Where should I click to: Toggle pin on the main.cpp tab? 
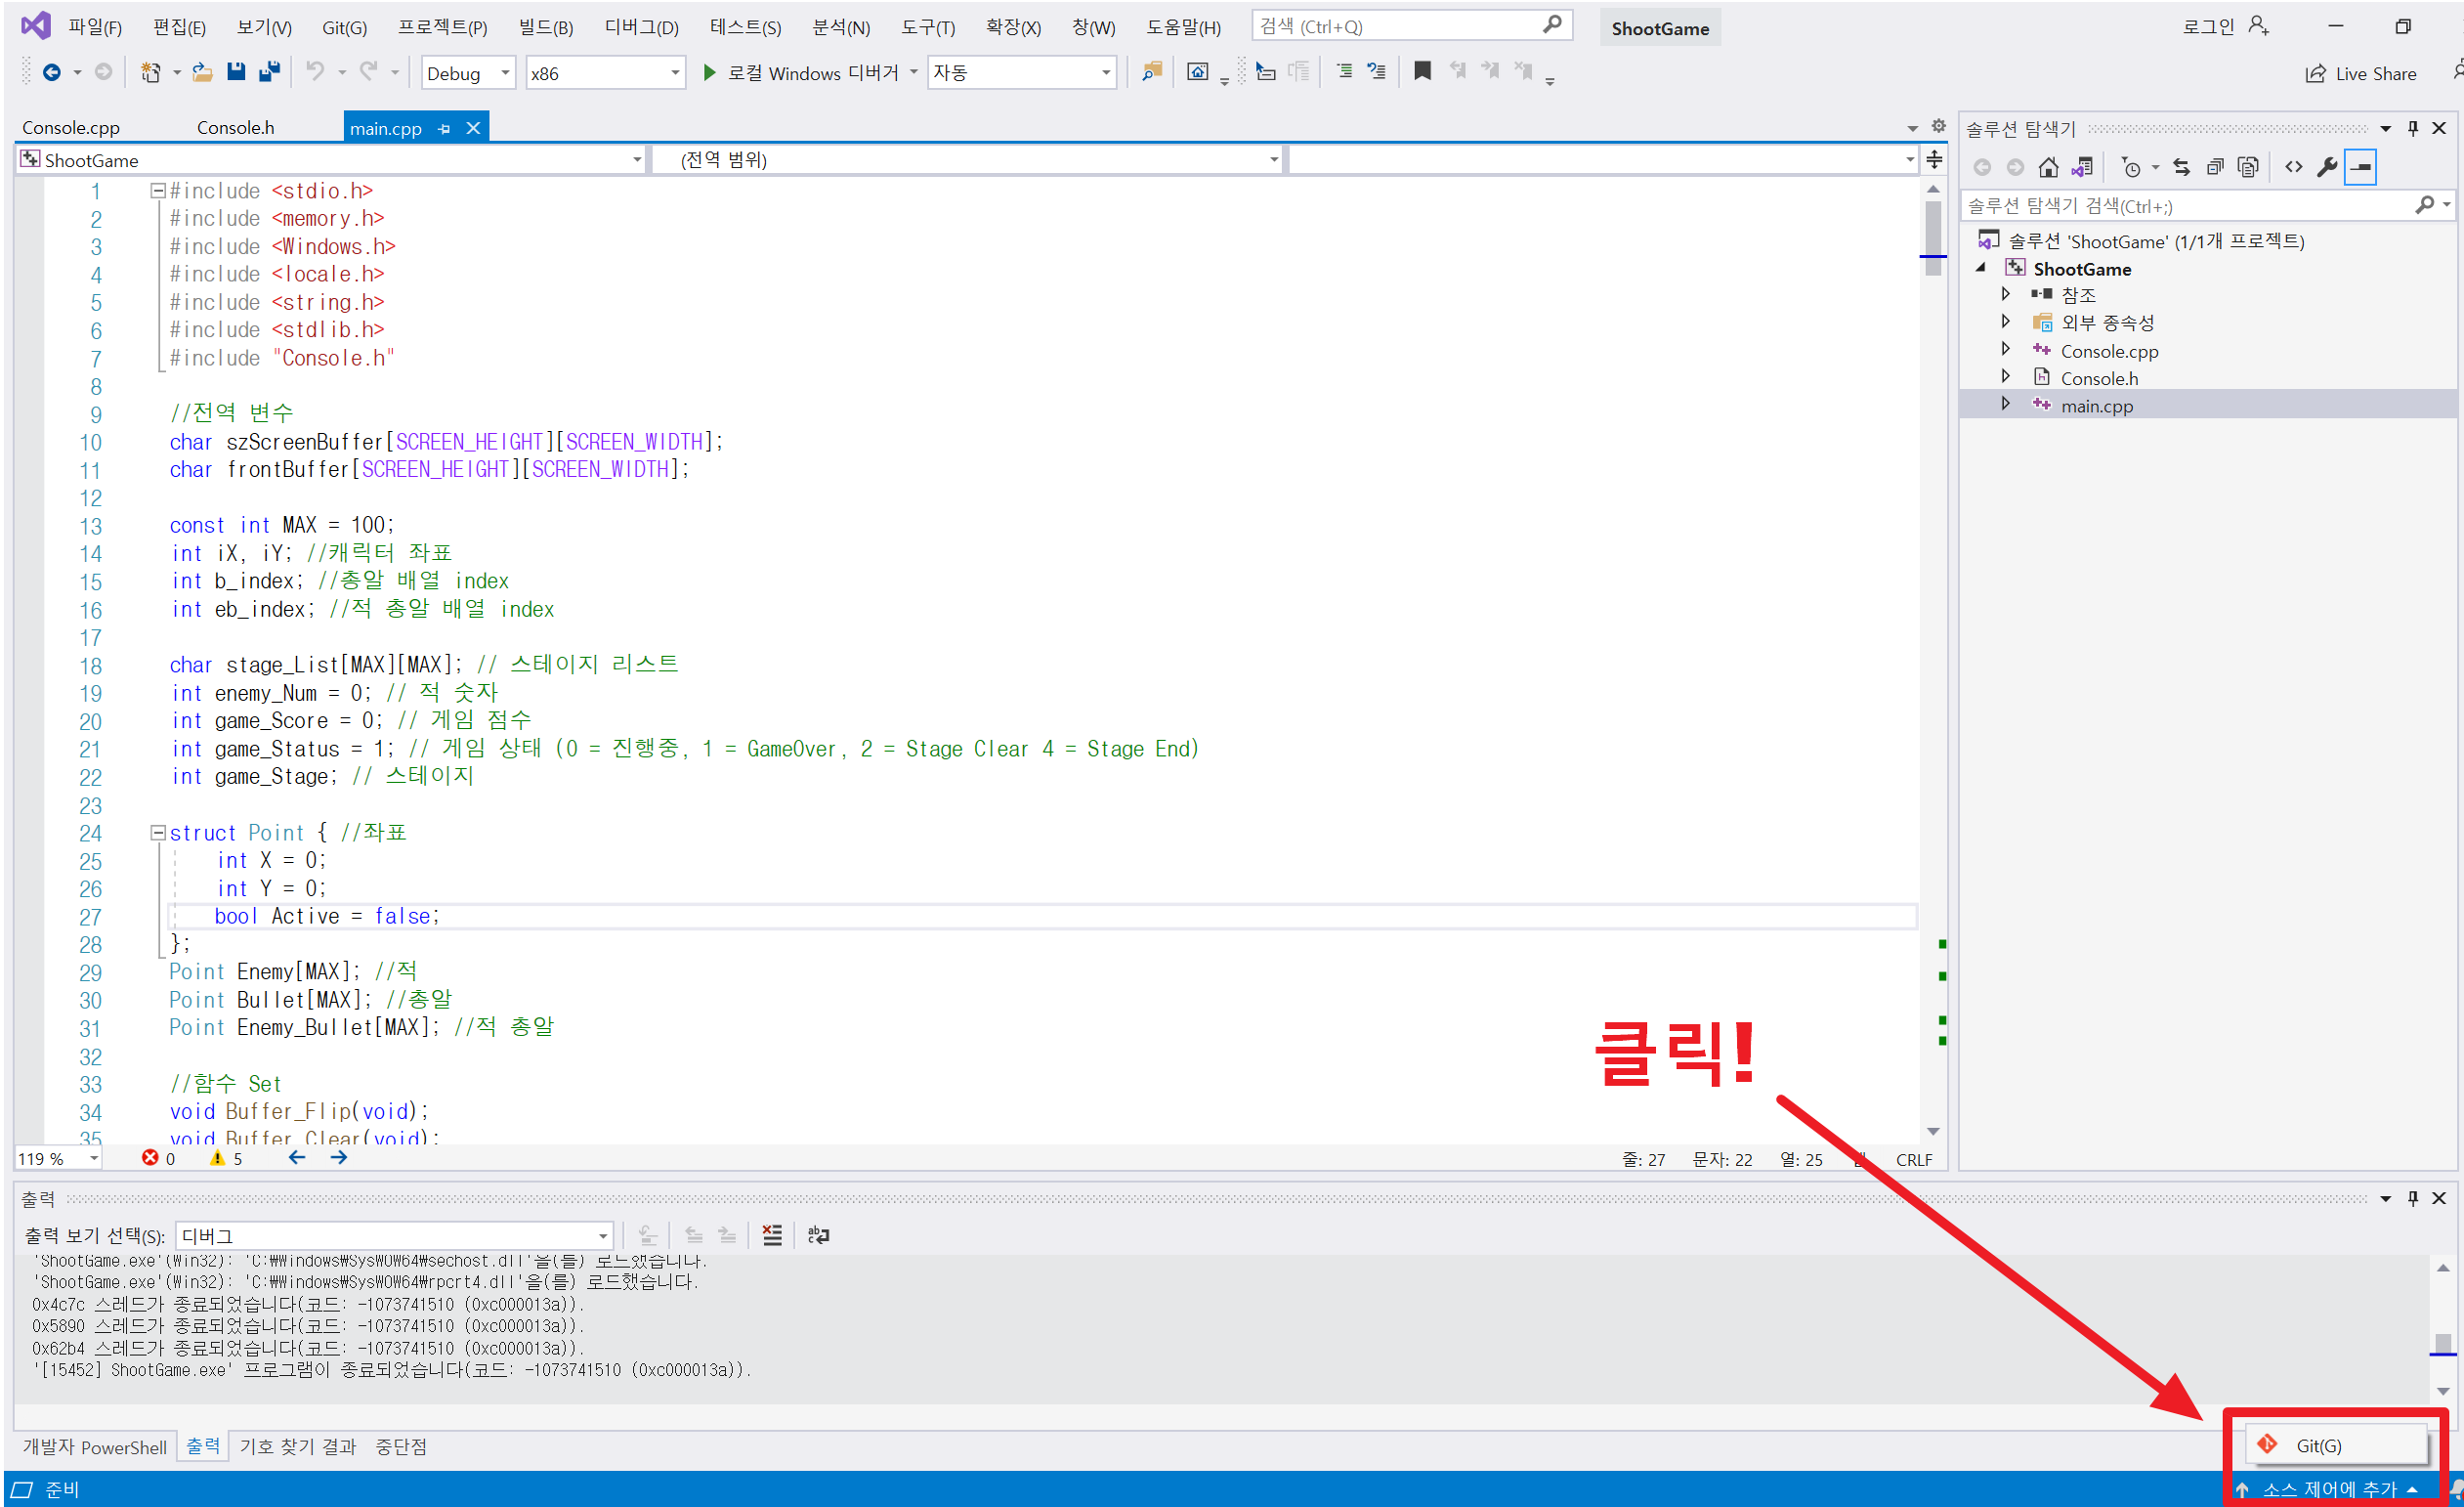[444, 129]
